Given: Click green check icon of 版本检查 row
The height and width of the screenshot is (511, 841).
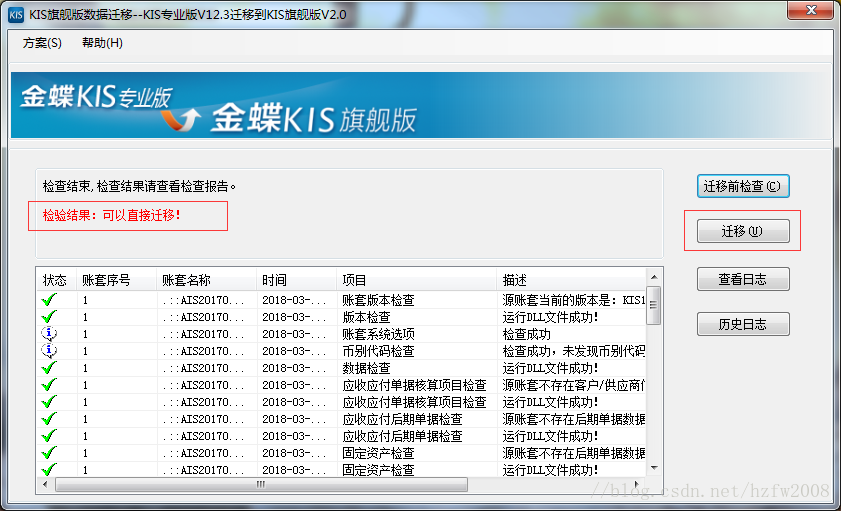Looking at the screenshot, I should click(x=49, y=317).
